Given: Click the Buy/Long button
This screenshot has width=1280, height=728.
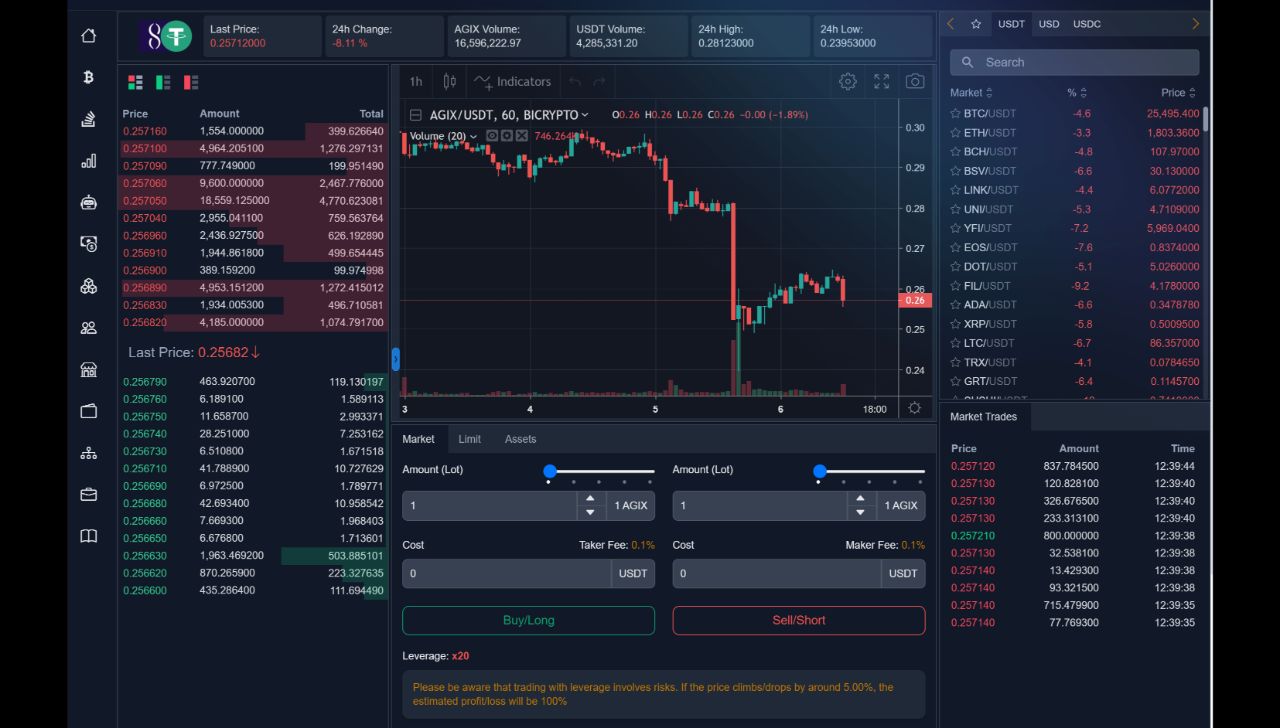Looking at the screenshot, I should pyautogui.click(x=528, y=620).
